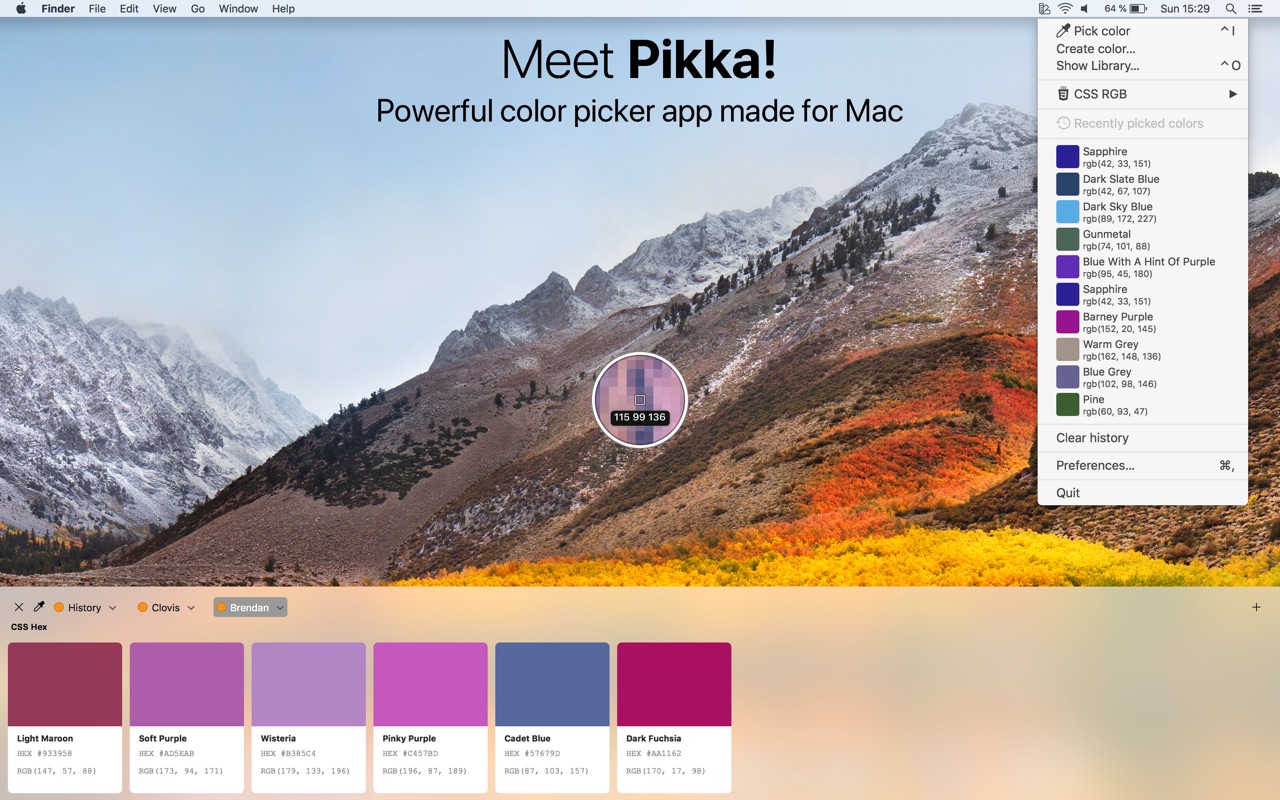This screenshot has height=800, width=1280.
Task: Choose Clear history in menu
Action: point(1142,438)
